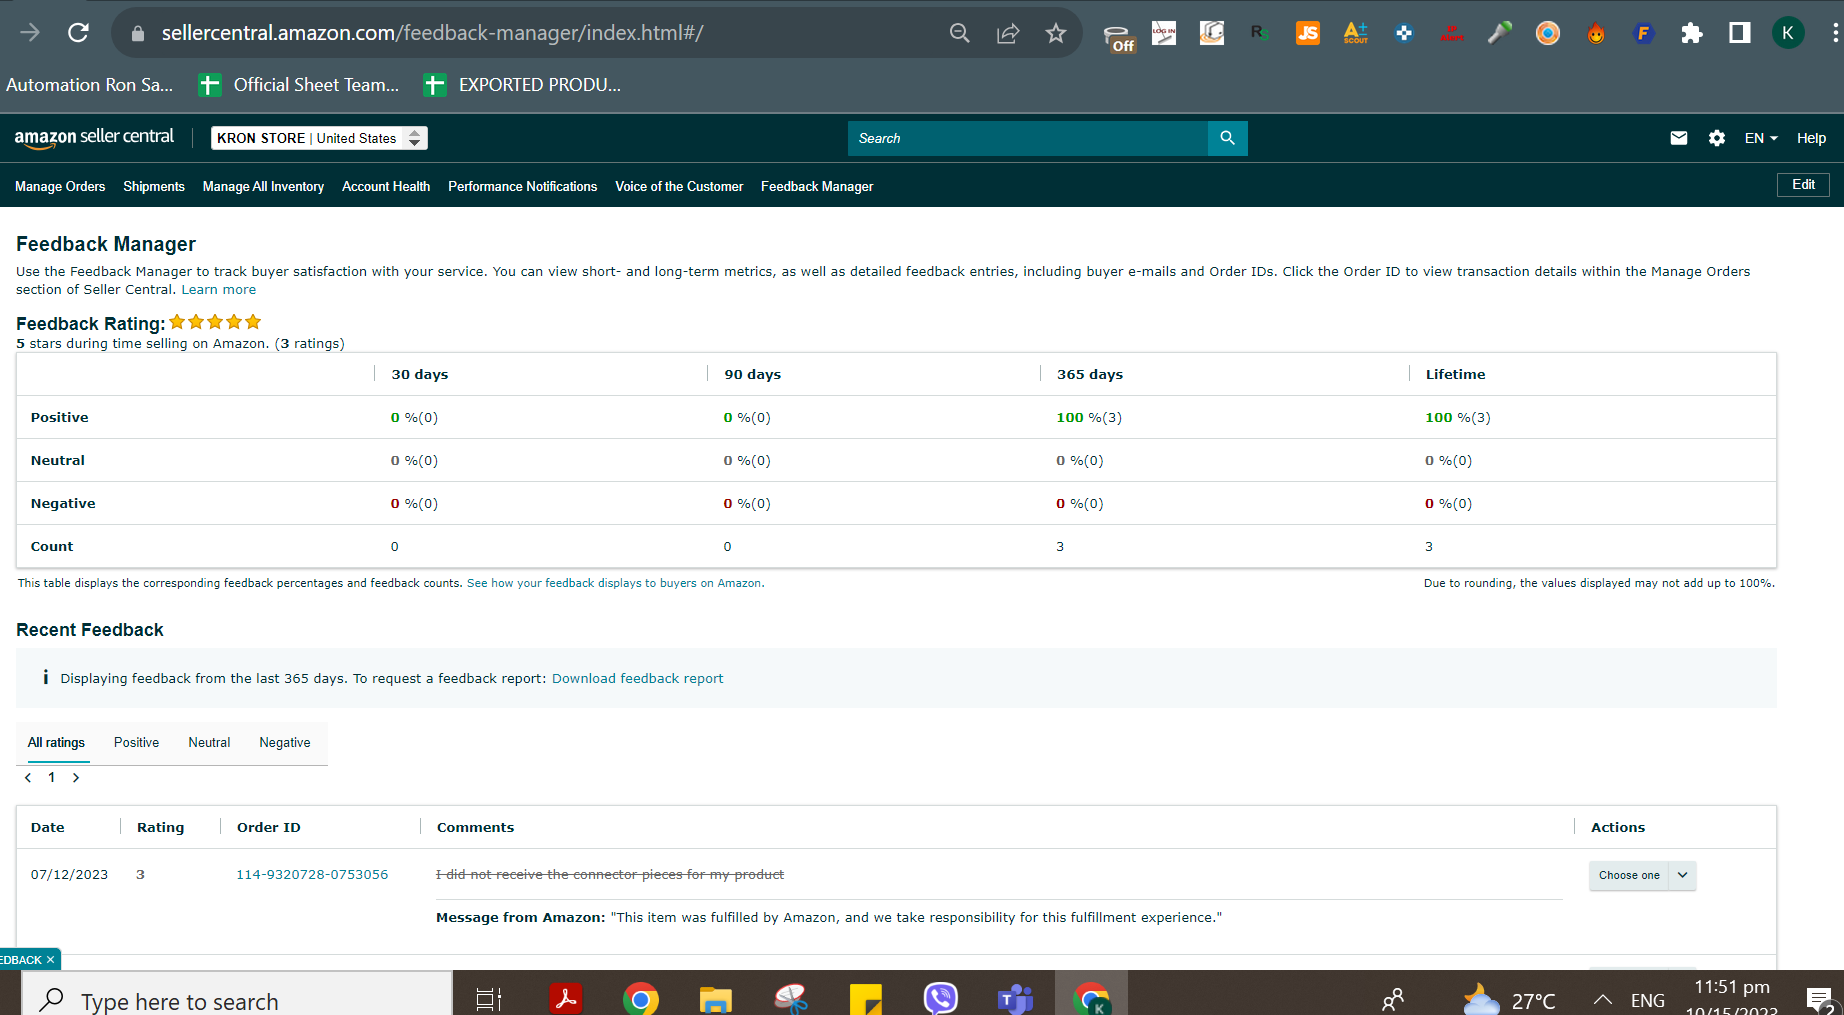Open the 'Choose one' actions dropdown

[1642, 875]
